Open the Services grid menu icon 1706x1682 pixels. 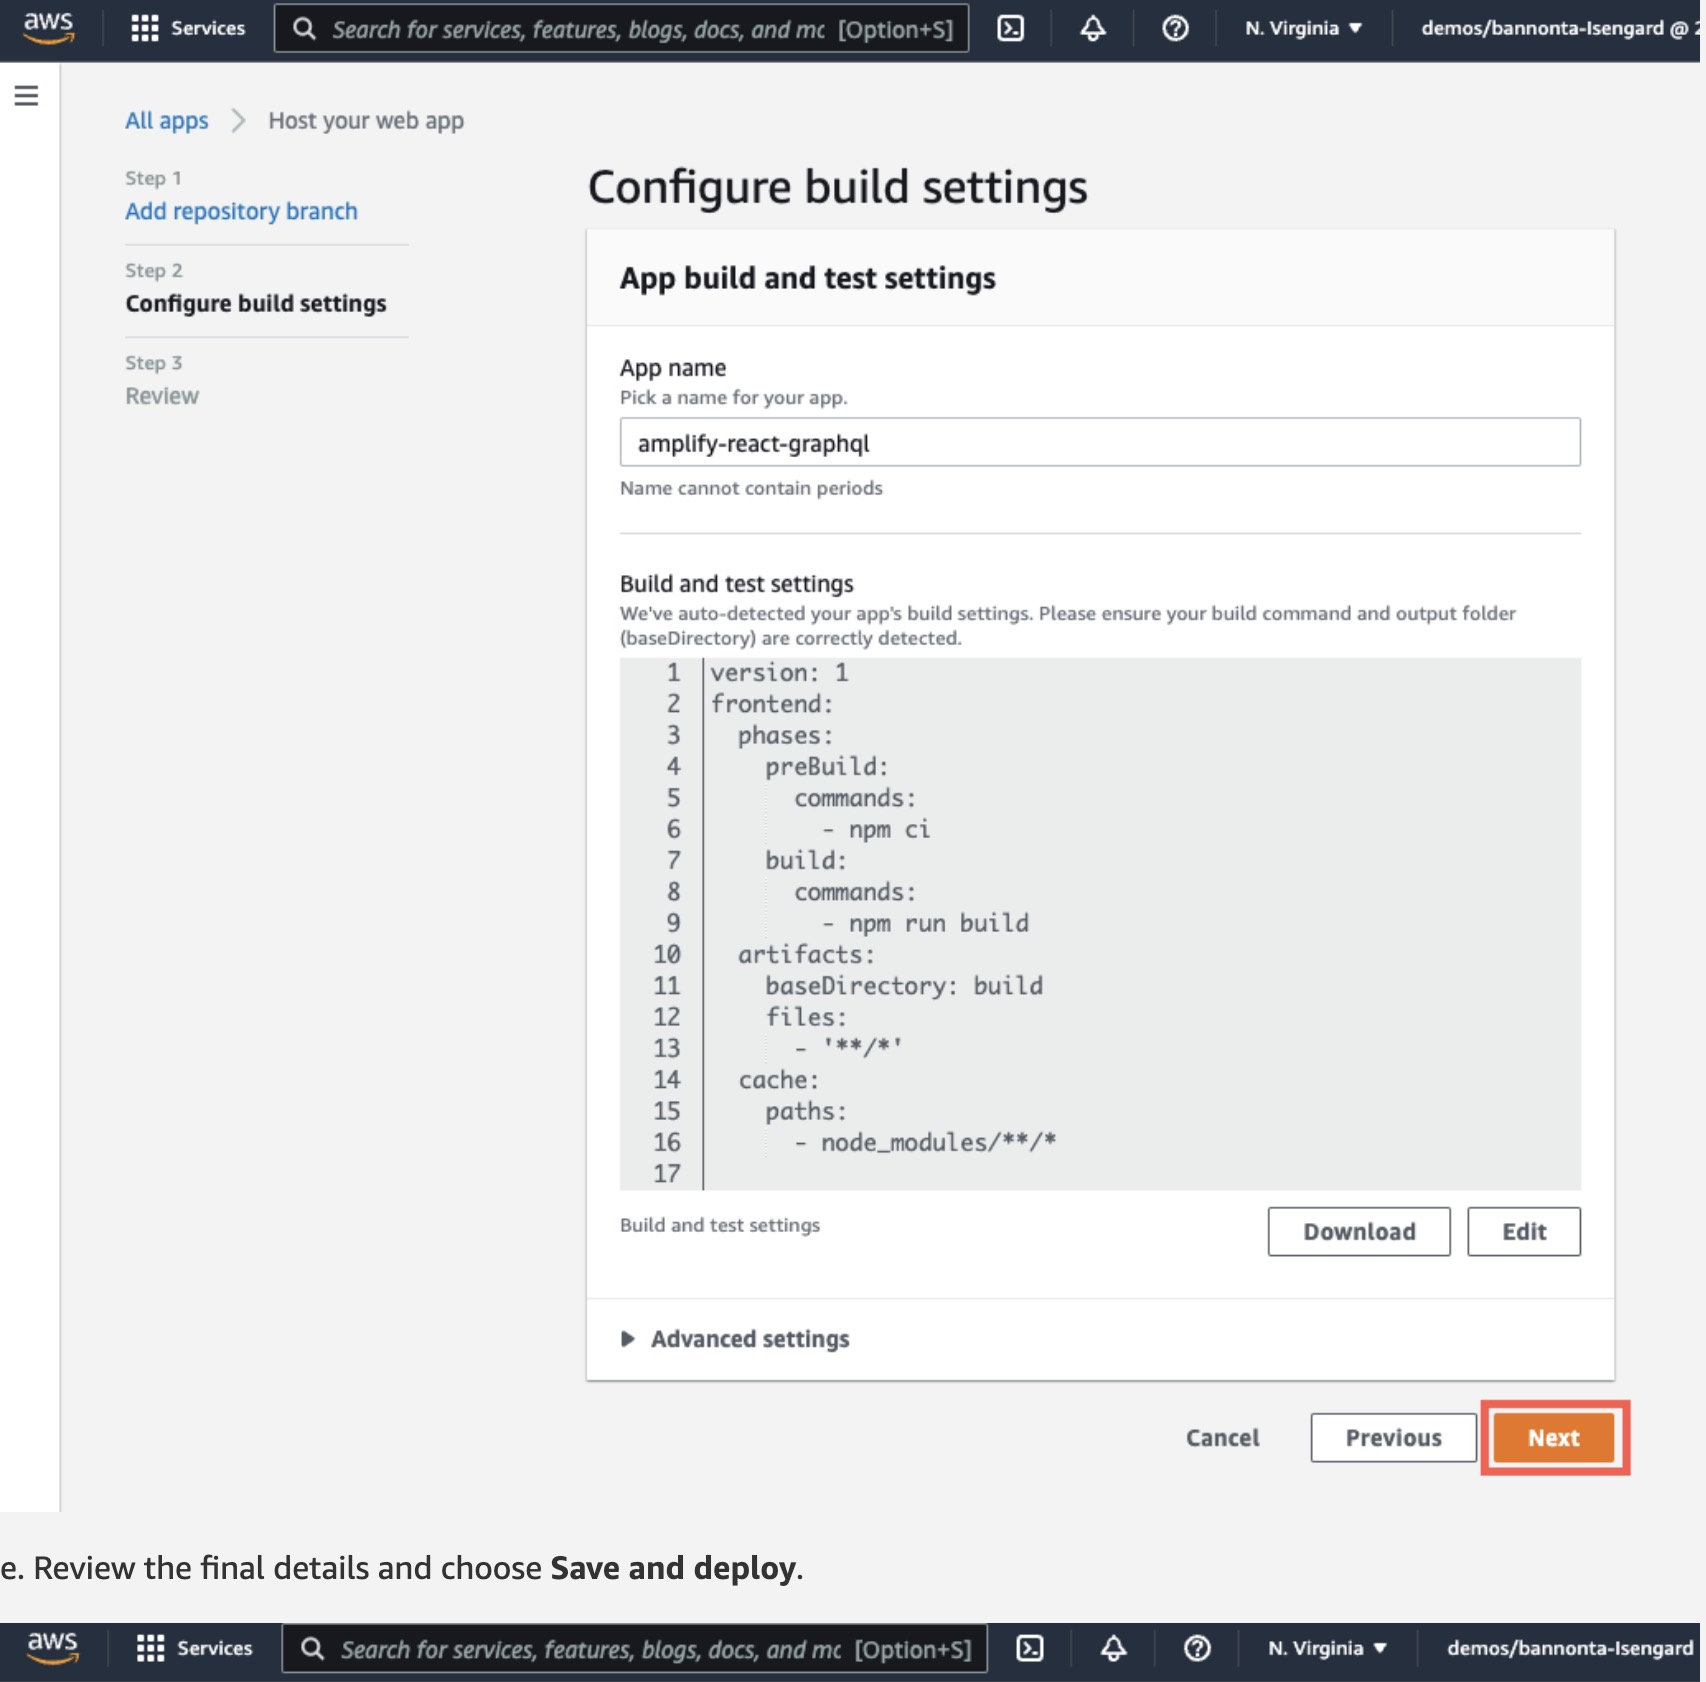tap(145, 29)
